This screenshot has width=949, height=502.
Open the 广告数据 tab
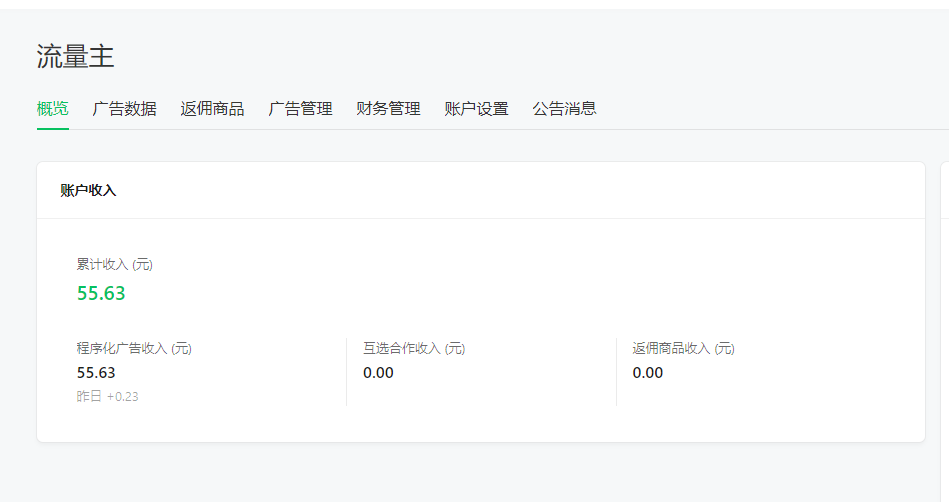click(x=125, y=108)
